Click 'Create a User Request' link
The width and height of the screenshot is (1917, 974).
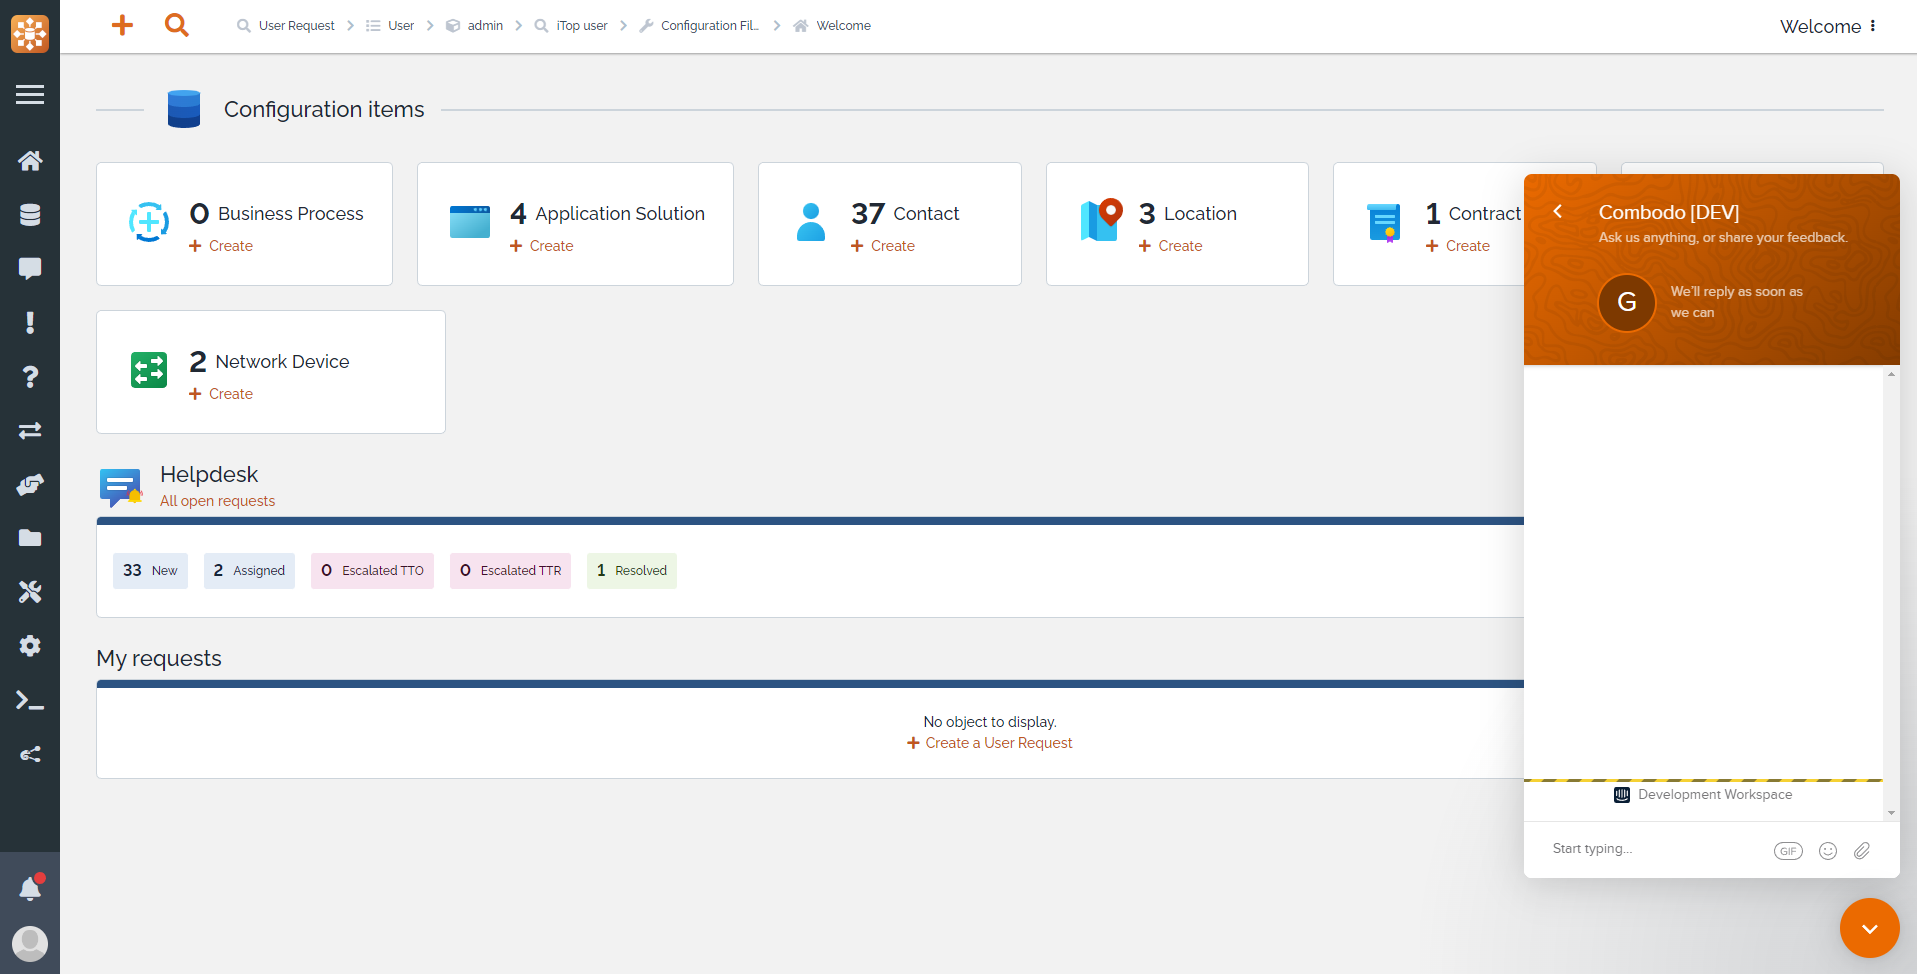pos(997,743)
